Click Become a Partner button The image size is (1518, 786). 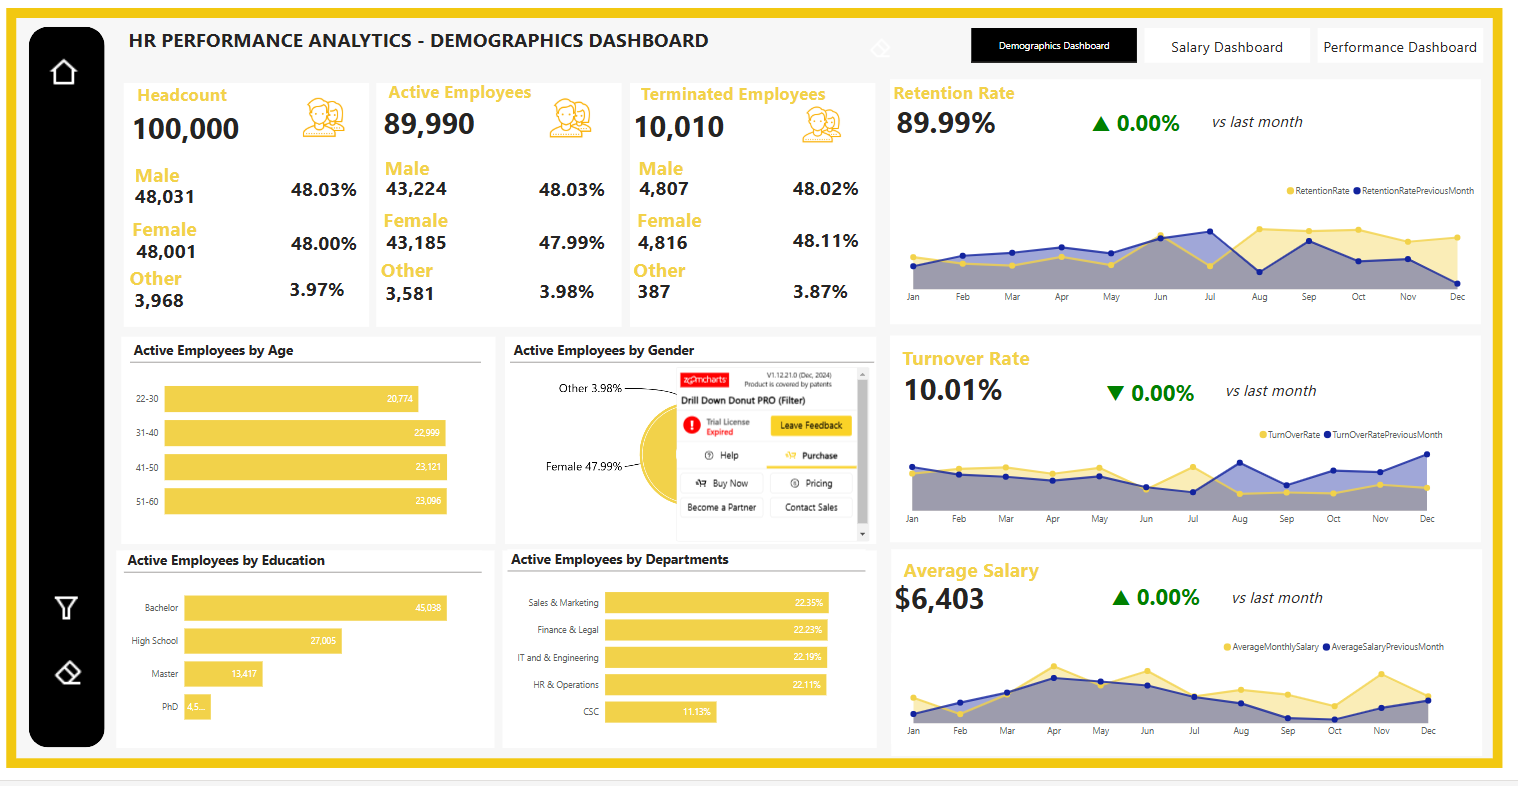[722, 508]
